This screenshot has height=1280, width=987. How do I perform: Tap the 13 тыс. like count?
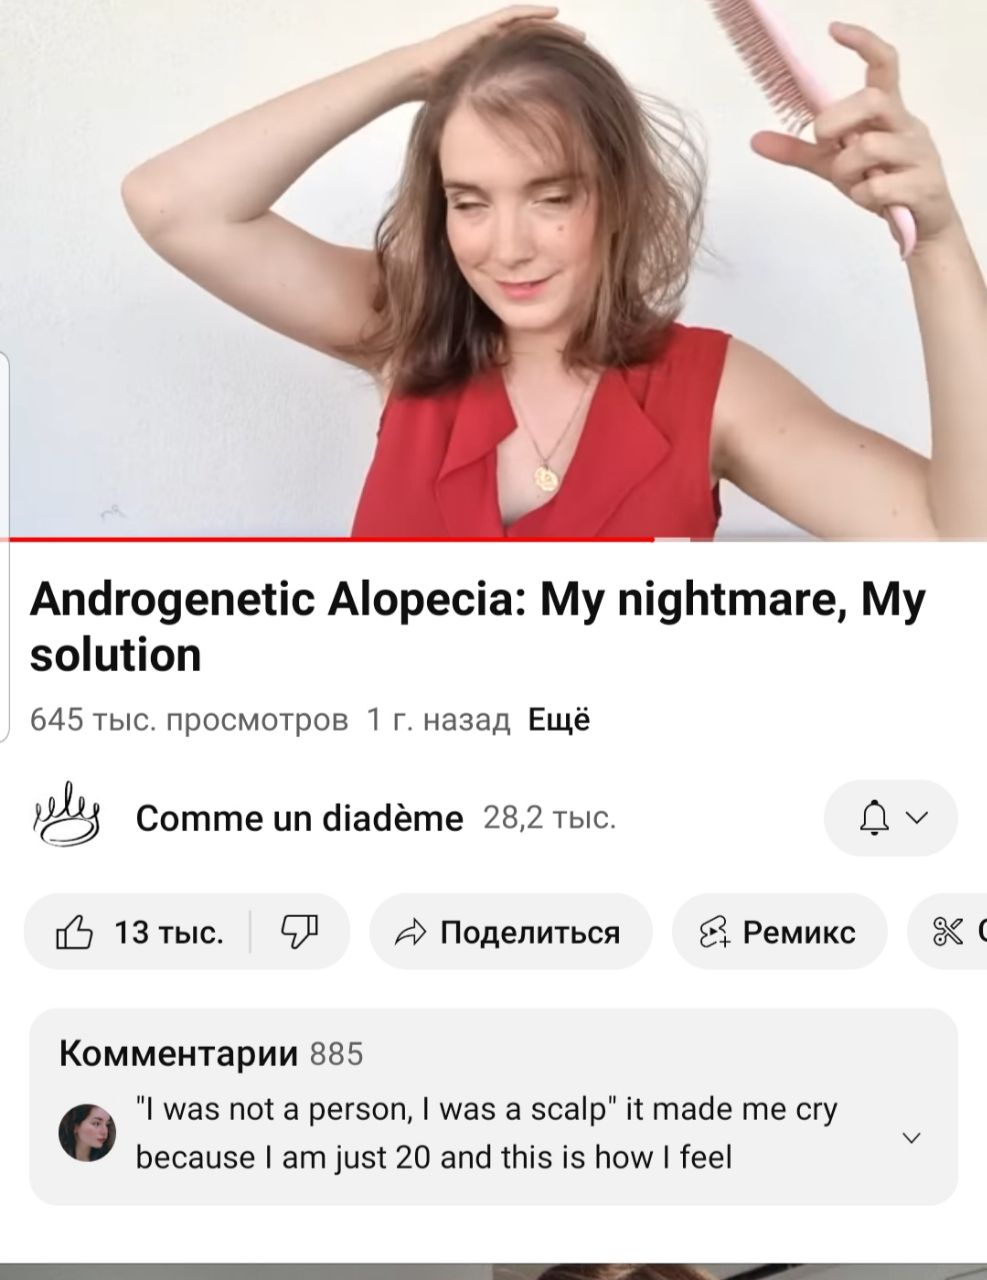(169, 932)
